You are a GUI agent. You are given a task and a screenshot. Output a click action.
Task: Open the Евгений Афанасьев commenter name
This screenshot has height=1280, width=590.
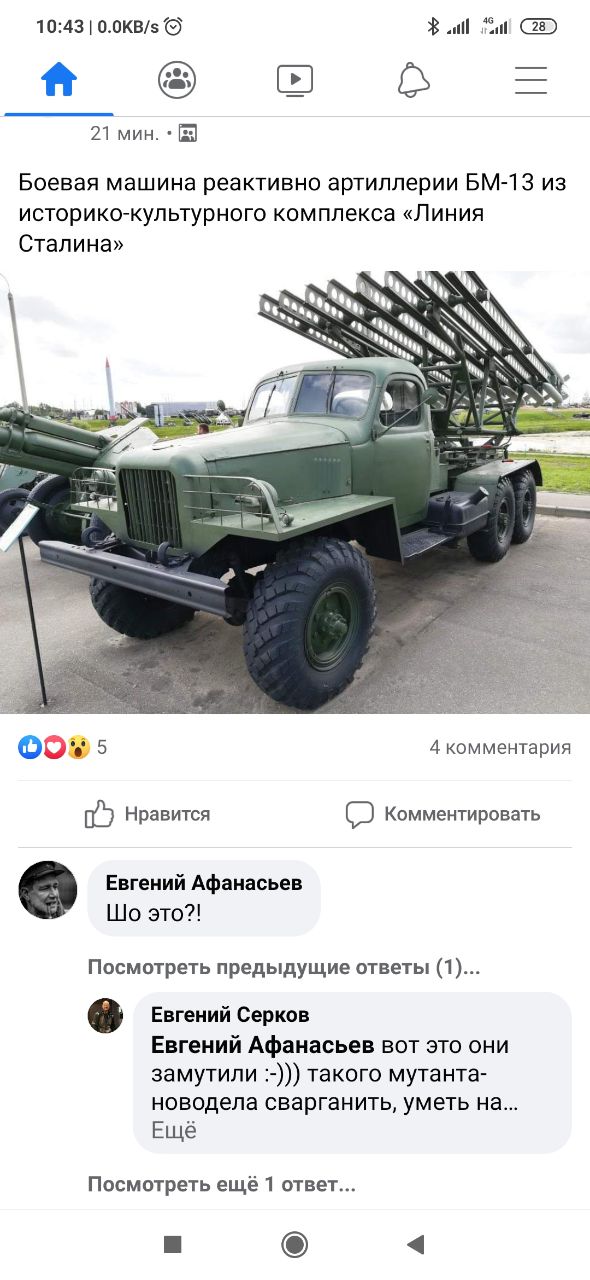pyautogui.click(x=204, y=883)
